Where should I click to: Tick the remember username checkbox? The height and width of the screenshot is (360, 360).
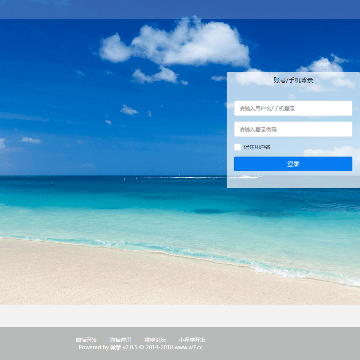[238, 147]
